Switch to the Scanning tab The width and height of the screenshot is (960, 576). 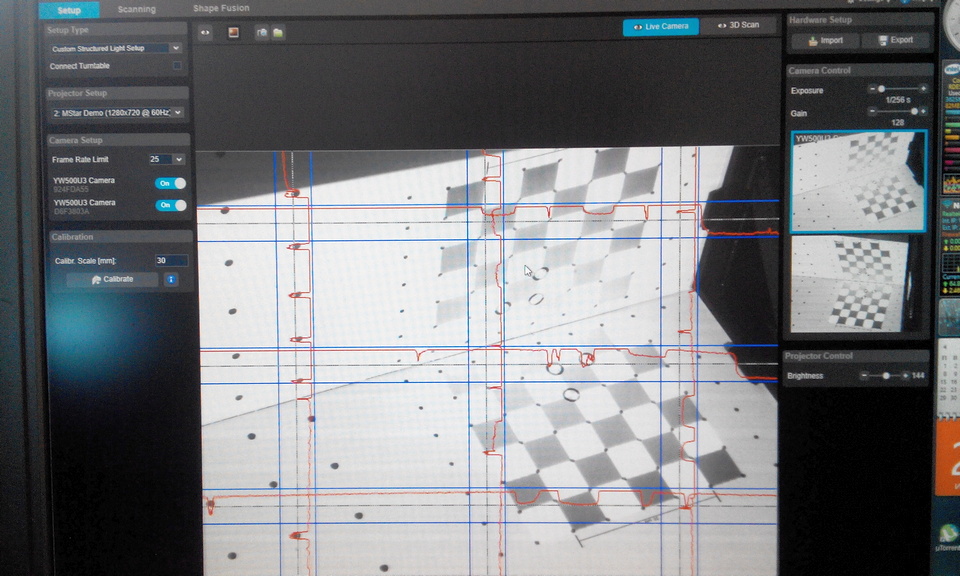[136, 10]
